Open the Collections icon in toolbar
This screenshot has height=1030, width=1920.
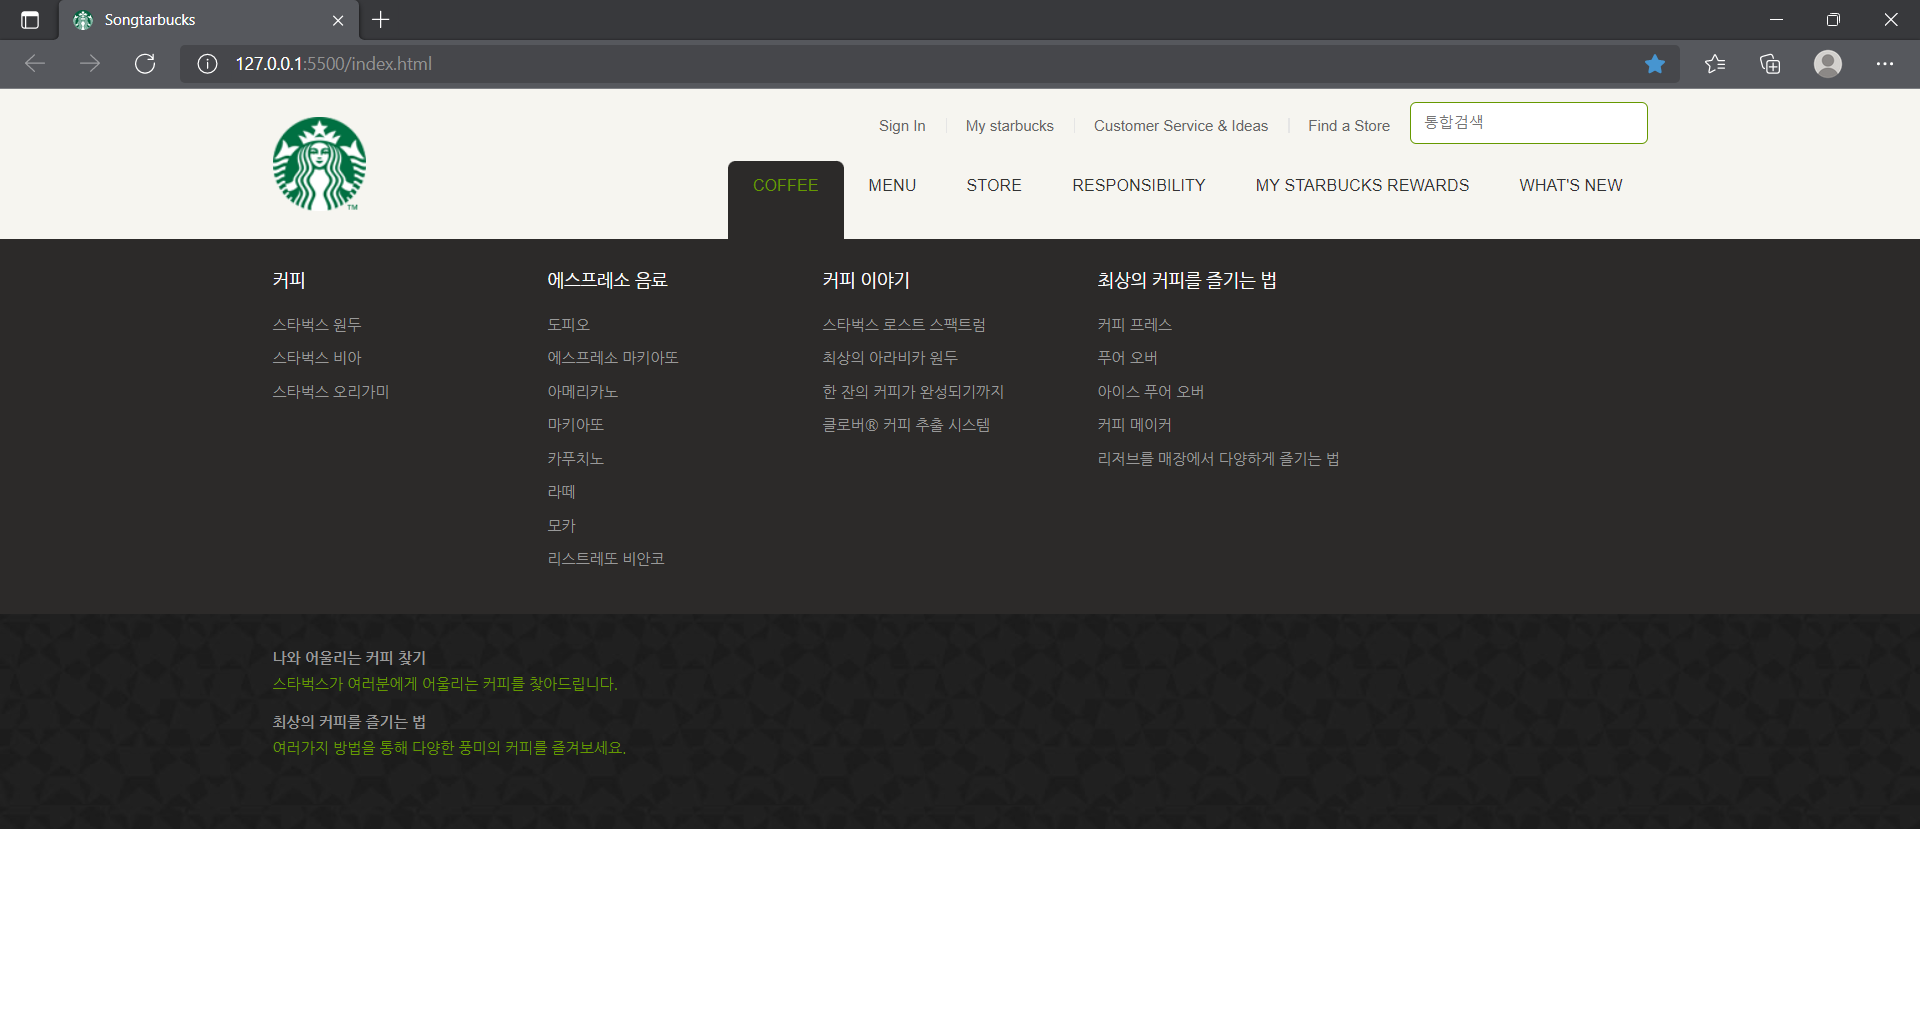[x=1770, y=64]
